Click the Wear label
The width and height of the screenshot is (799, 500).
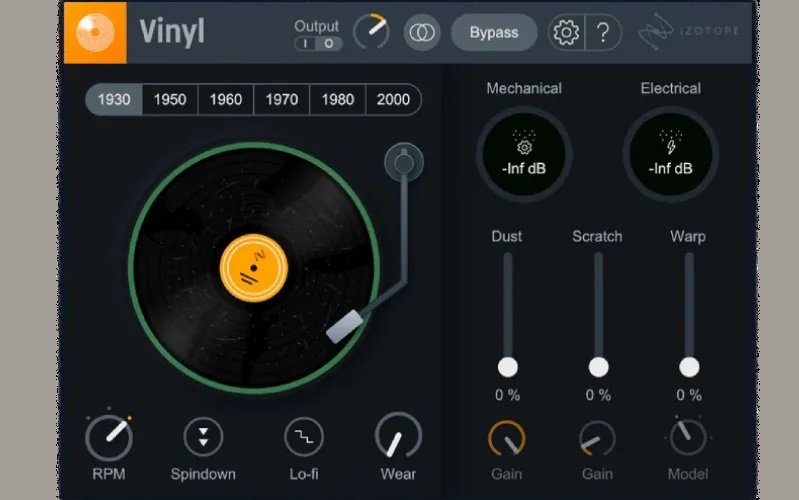pyautogui.click(x=398, y=475)
